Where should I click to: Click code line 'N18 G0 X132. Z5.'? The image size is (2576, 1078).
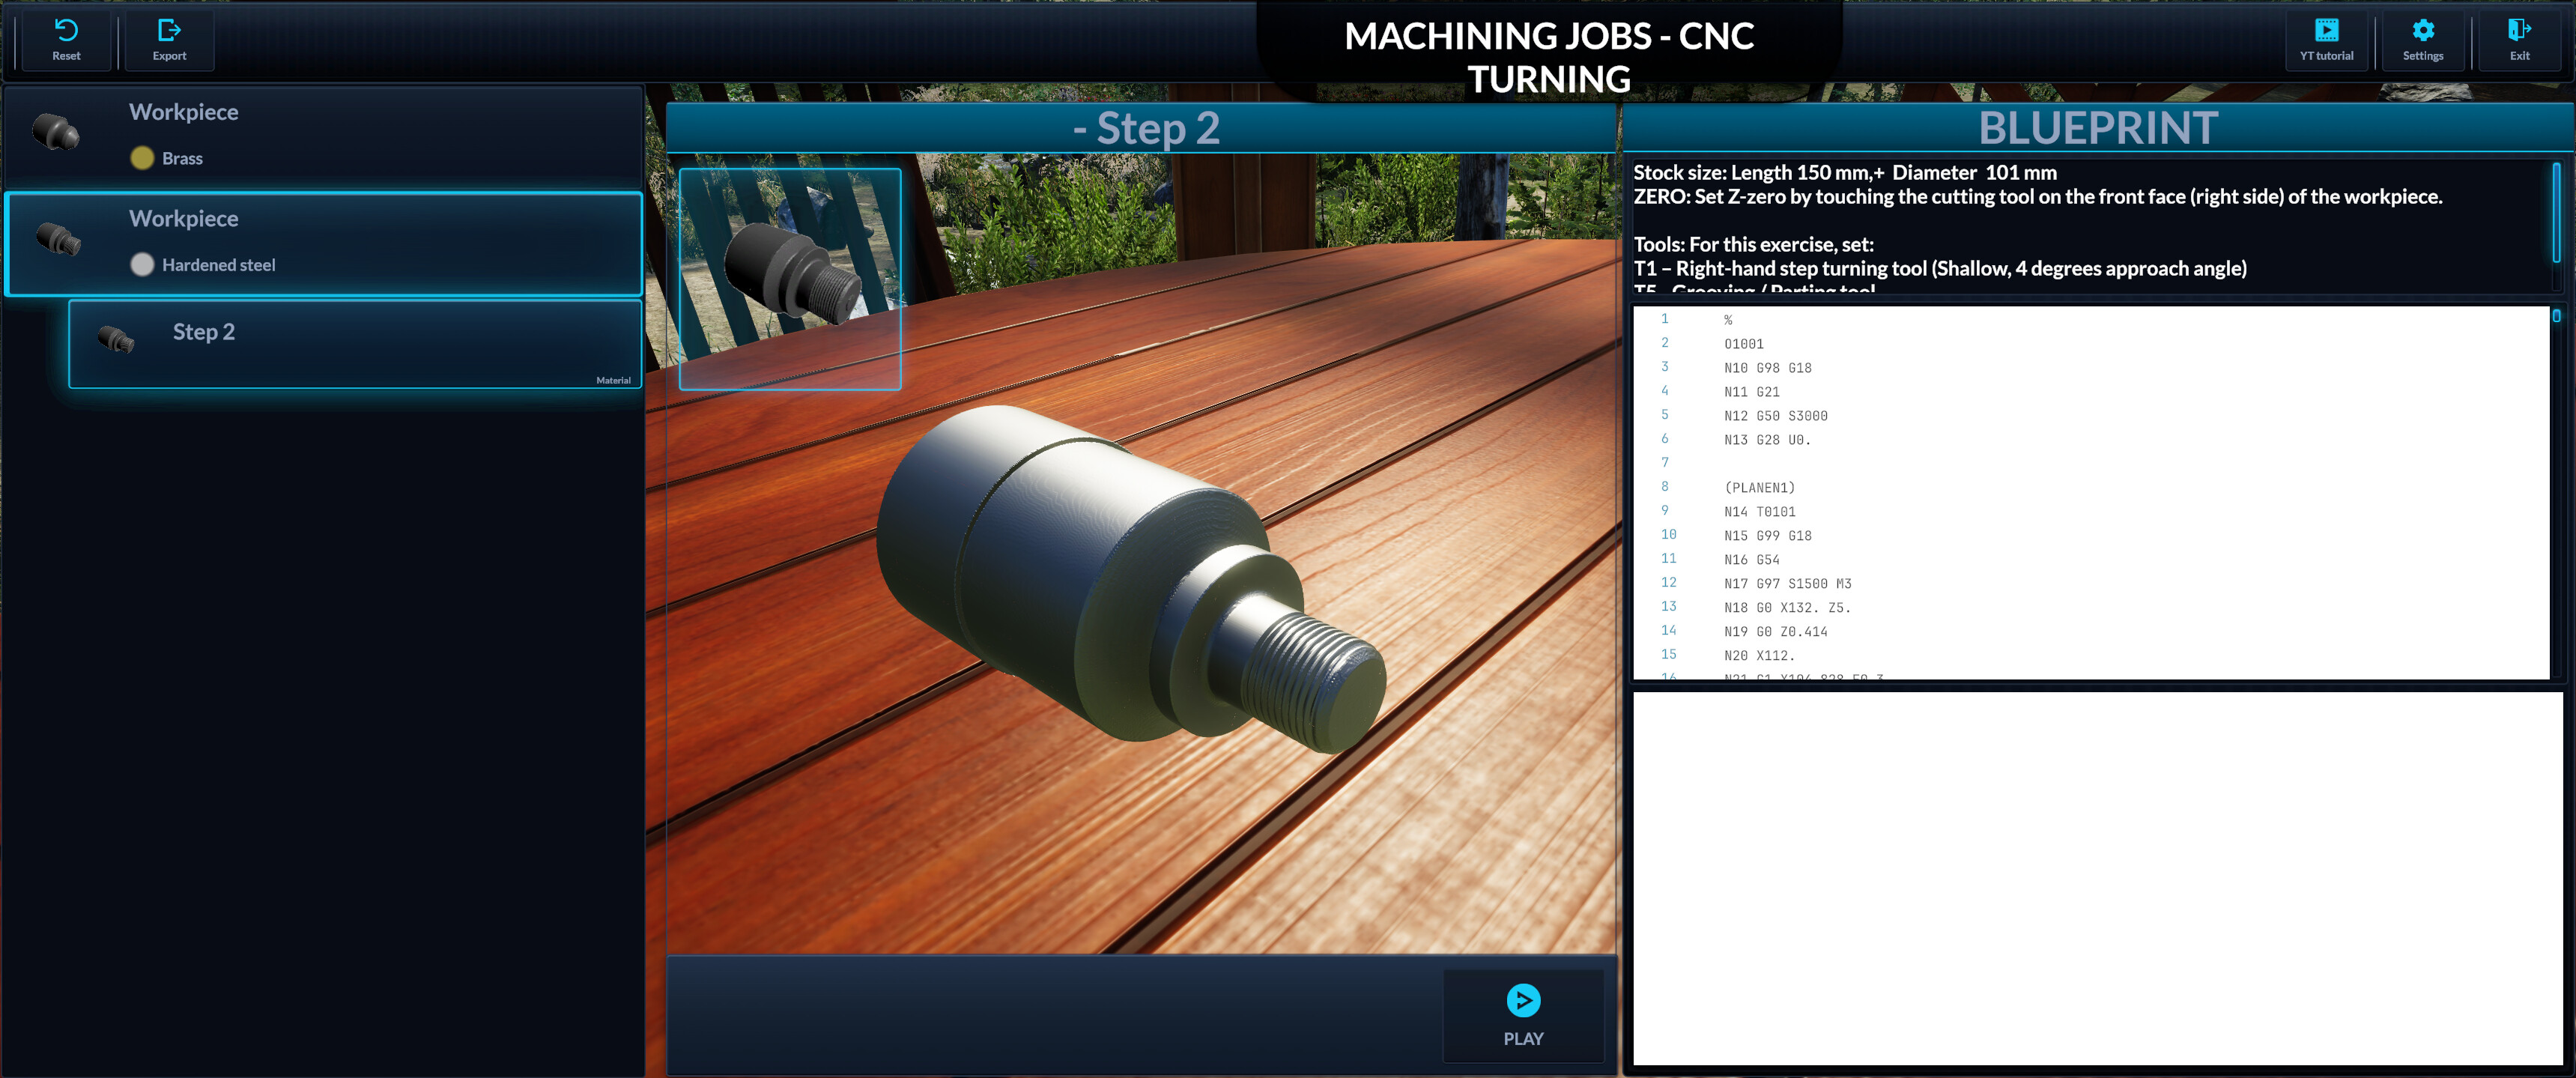tap(1787, 608)
